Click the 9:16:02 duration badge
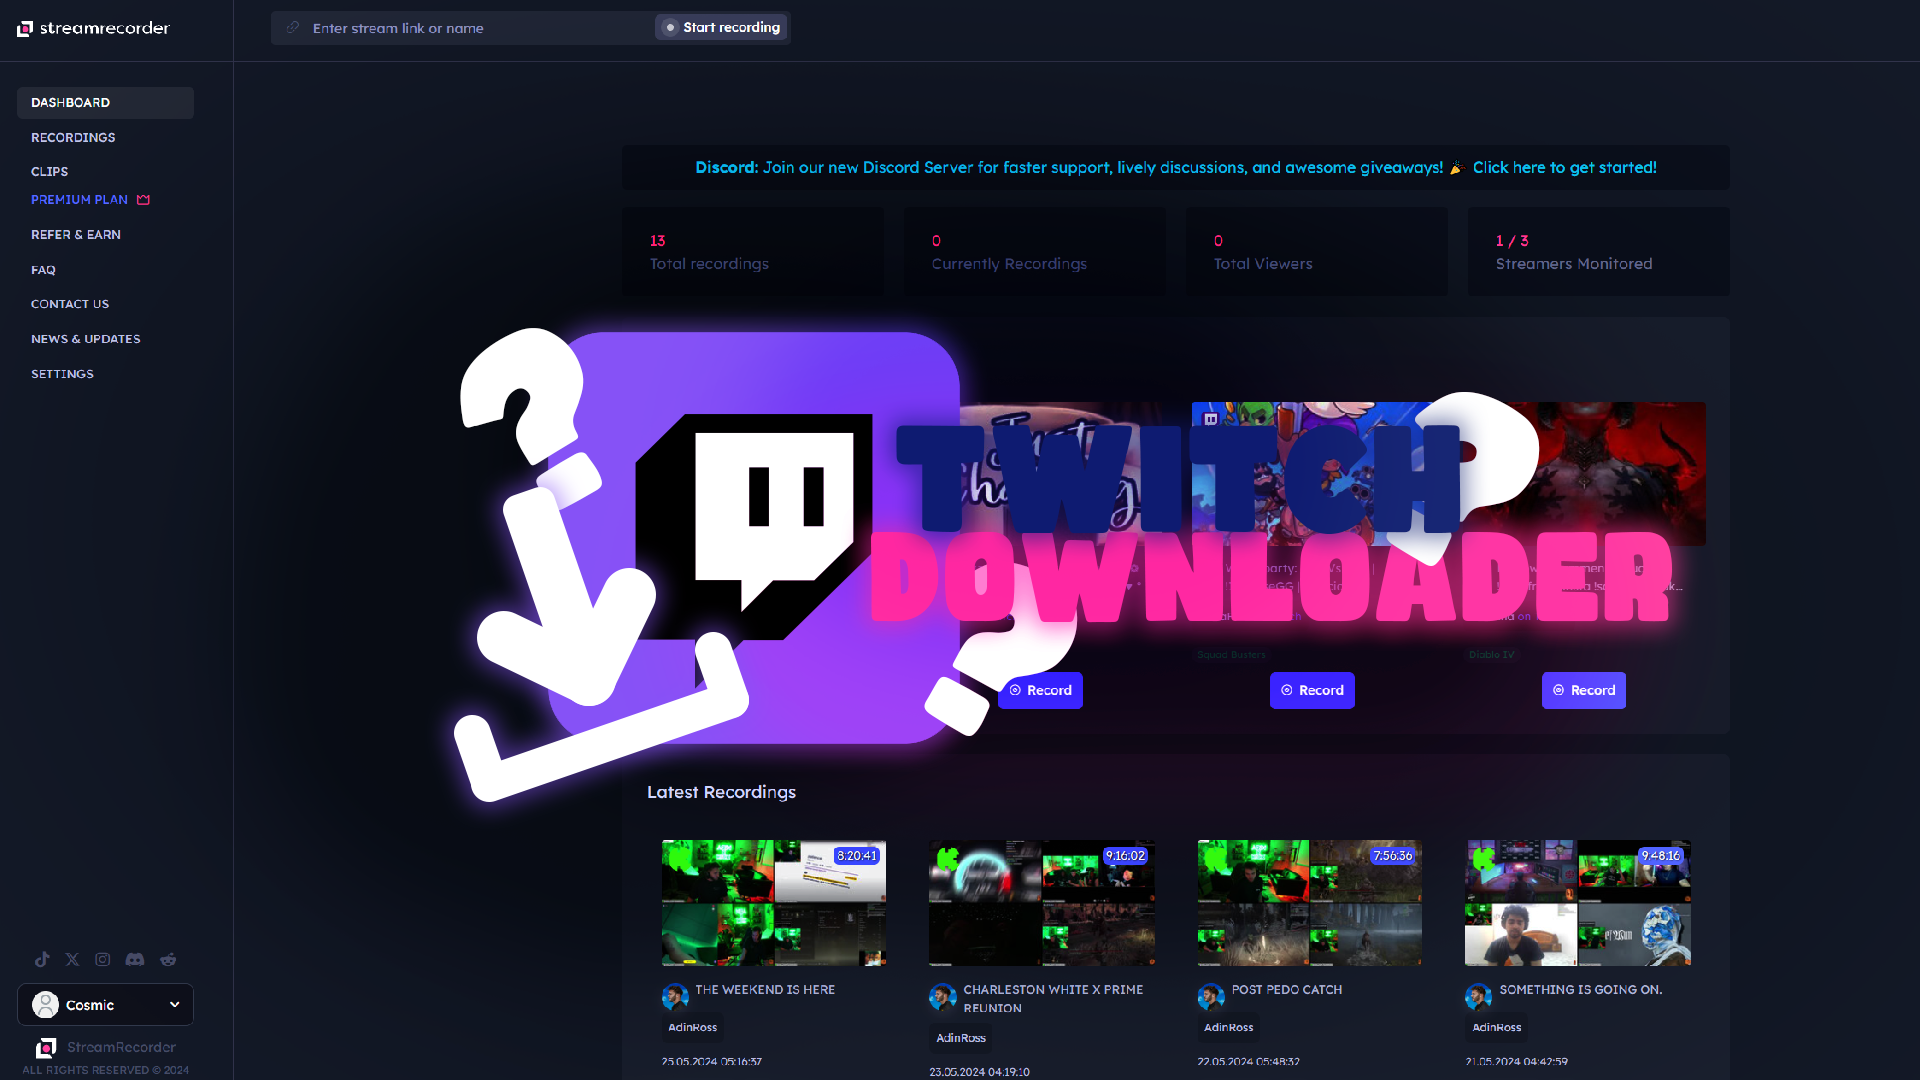This screenshot has height=1080, width=1920. 1125,856
